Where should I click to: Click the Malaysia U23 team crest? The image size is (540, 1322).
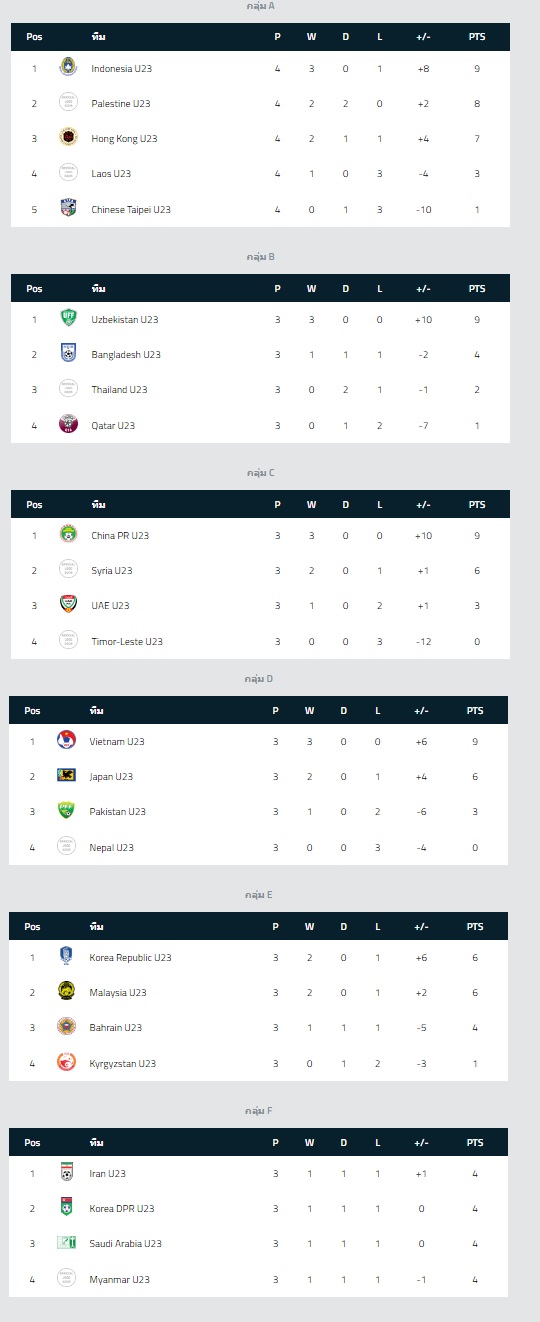(x=66, y=992)
